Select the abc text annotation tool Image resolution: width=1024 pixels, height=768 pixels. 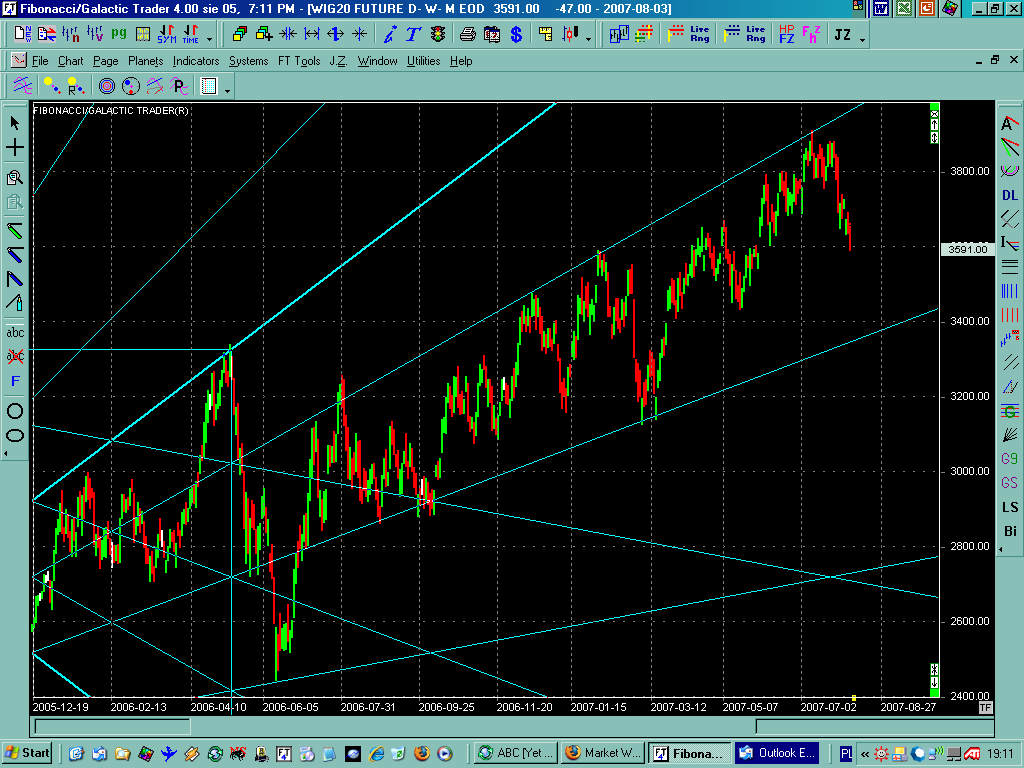pyautogui.click(x=15, y=332)
